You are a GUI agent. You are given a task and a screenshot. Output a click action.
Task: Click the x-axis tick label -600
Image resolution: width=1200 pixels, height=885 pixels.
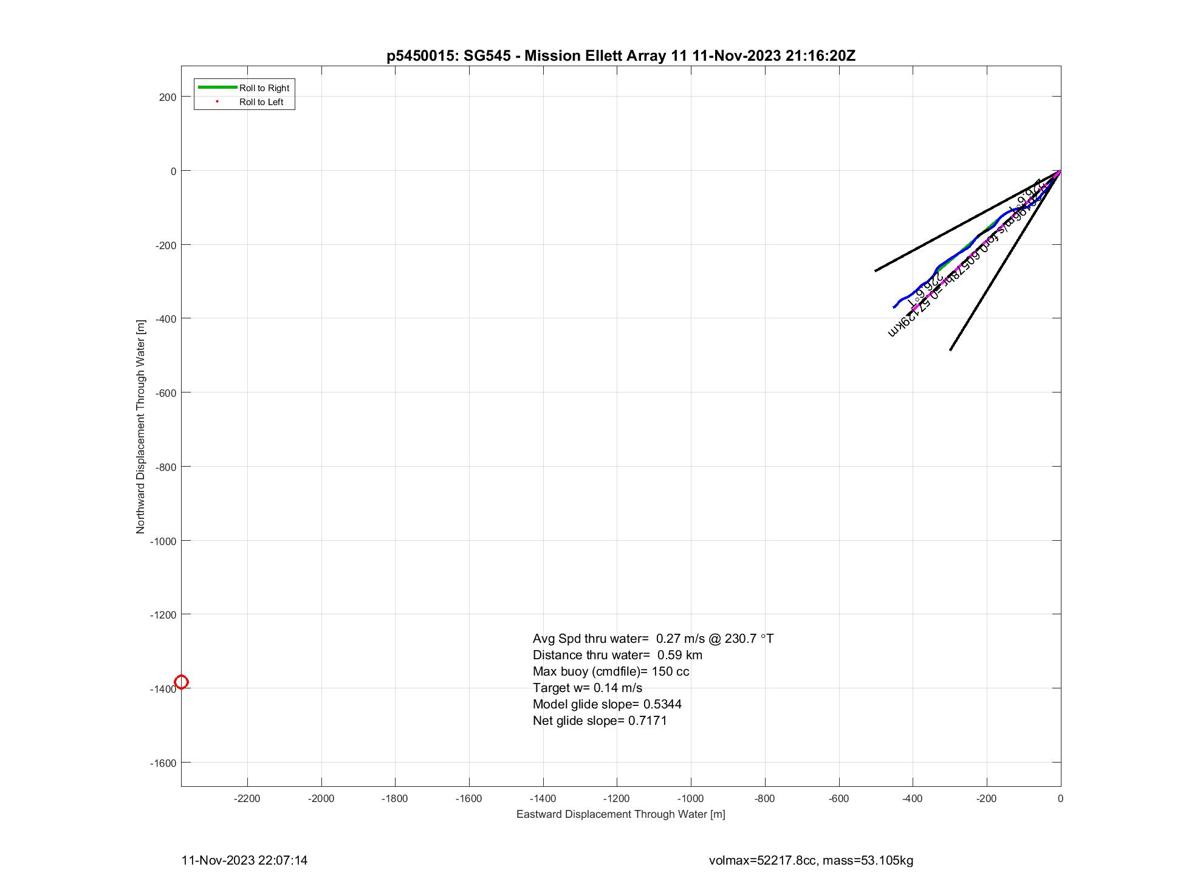tap(839, 799)
